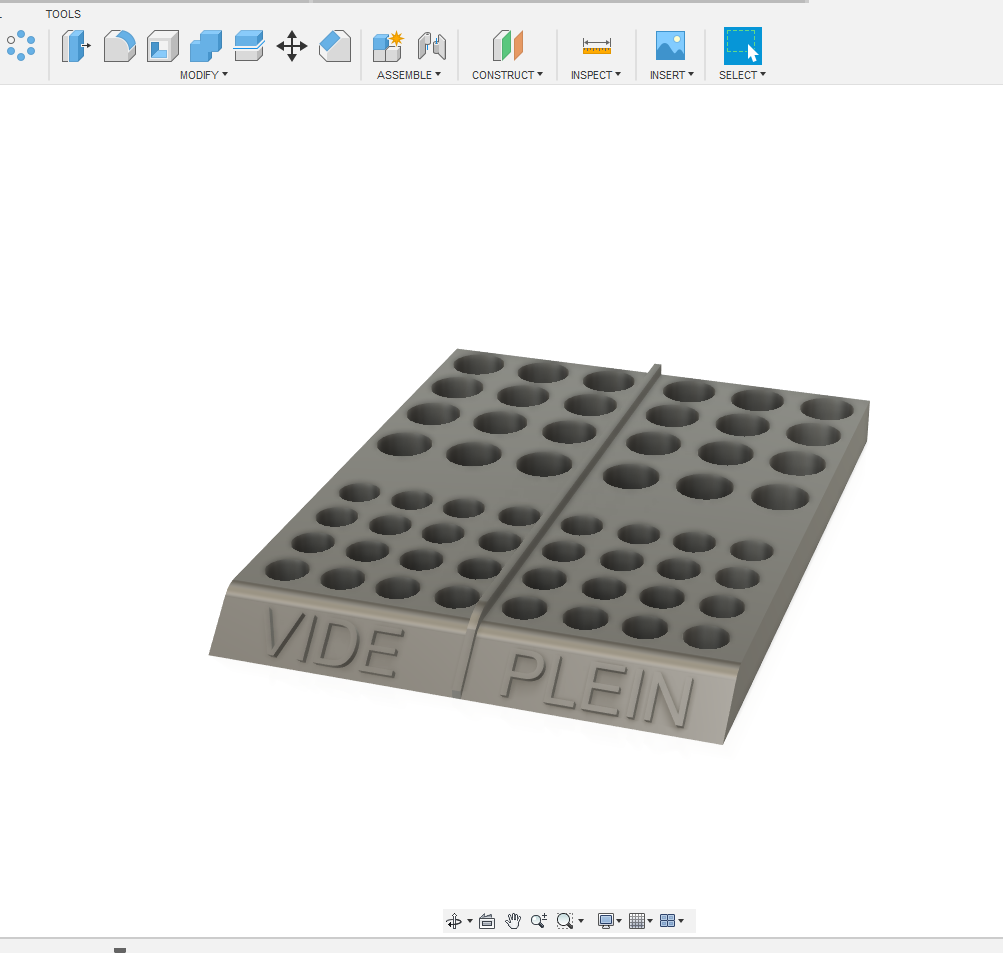Click the Insert image icon

[x=670, y=46]
